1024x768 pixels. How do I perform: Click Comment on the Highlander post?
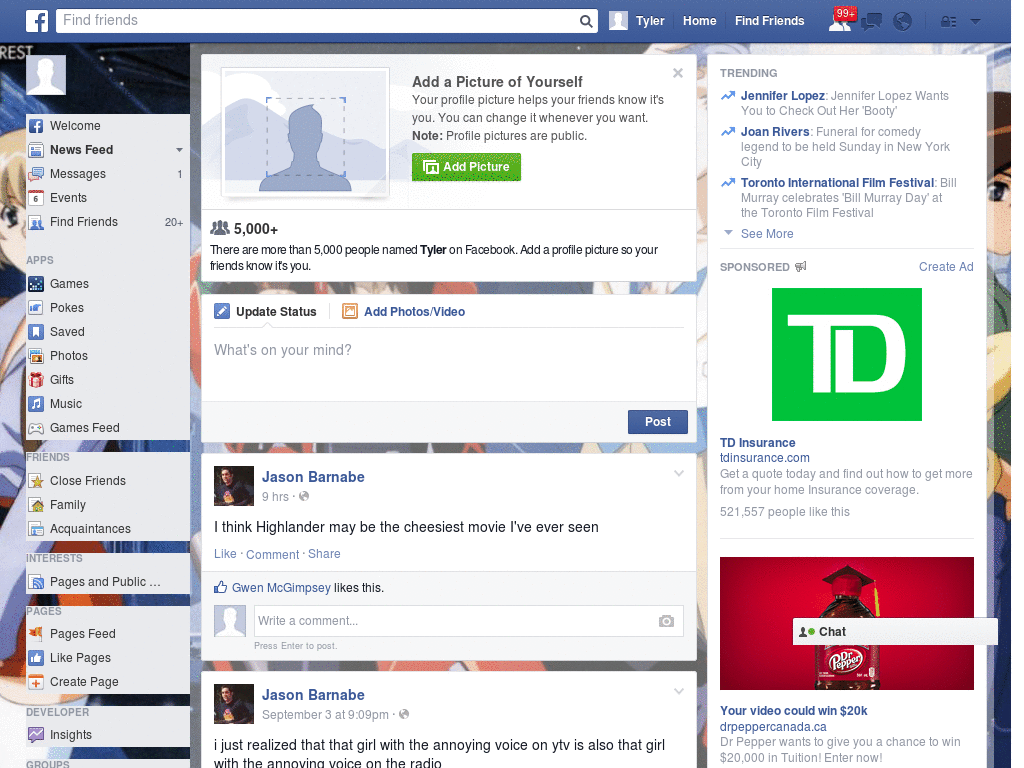(x=272, y=554)
